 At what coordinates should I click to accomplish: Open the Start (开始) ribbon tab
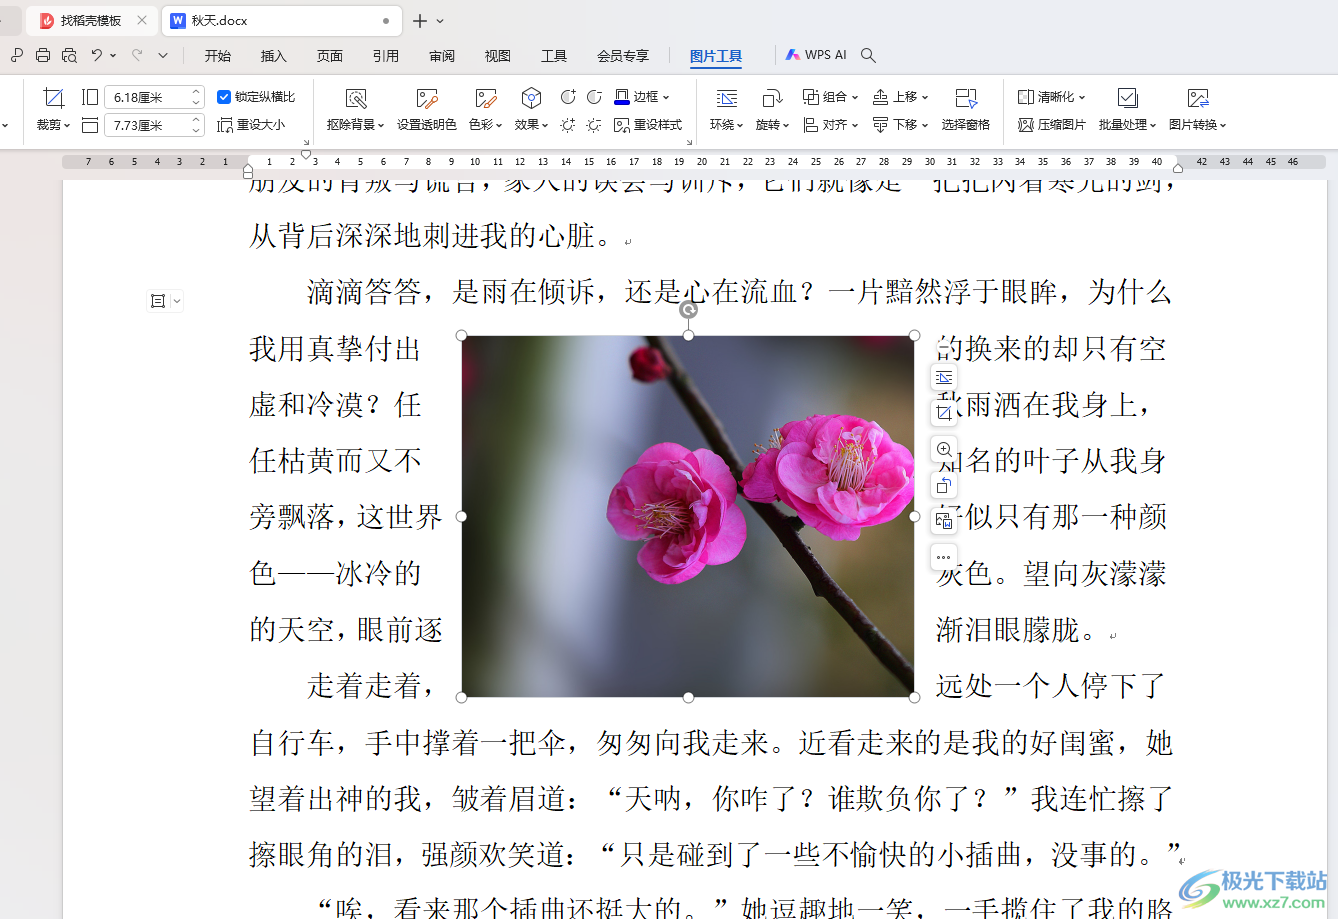(217, 56)
